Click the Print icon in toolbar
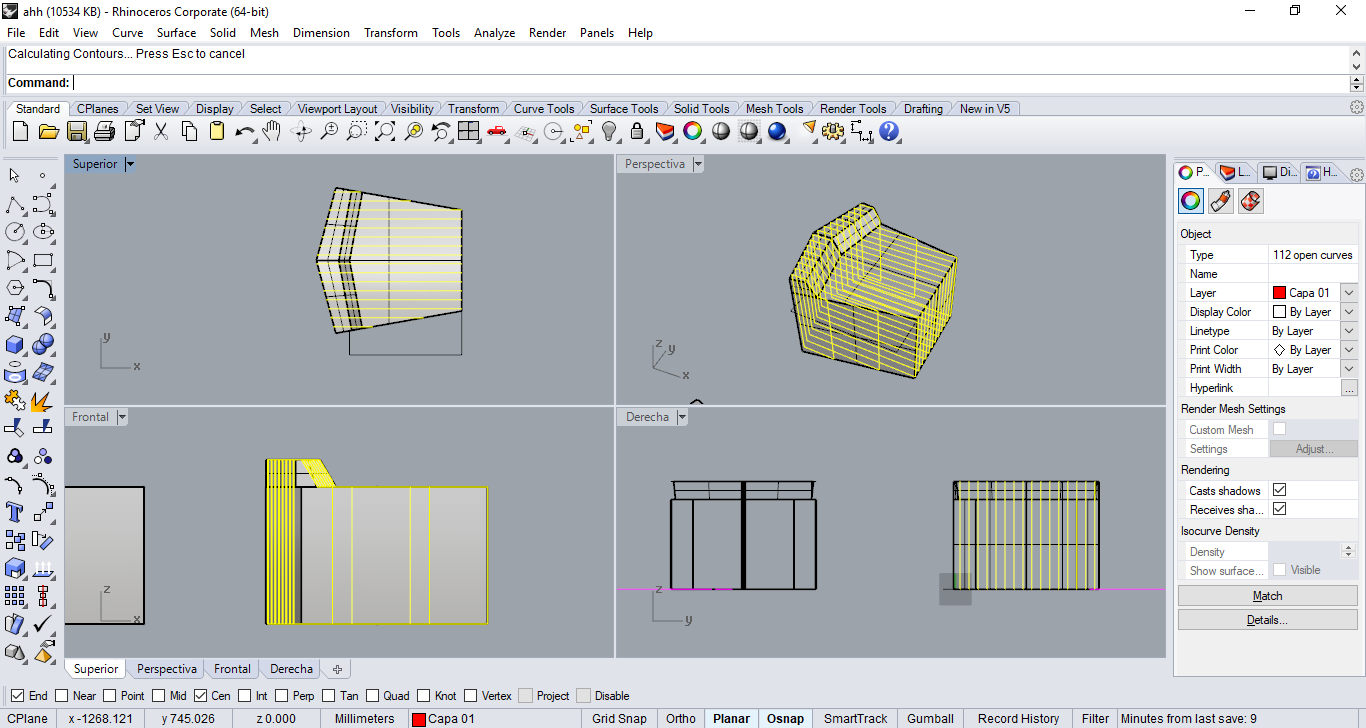The height and width of the screenshot is (728, 1366). click(105, 131)
